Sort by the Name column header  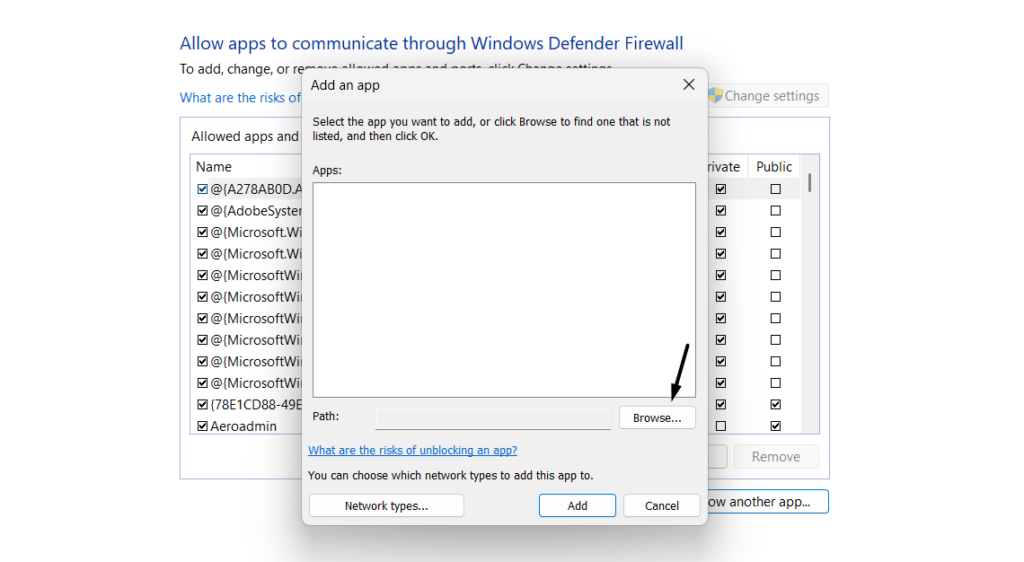[214, 167]
